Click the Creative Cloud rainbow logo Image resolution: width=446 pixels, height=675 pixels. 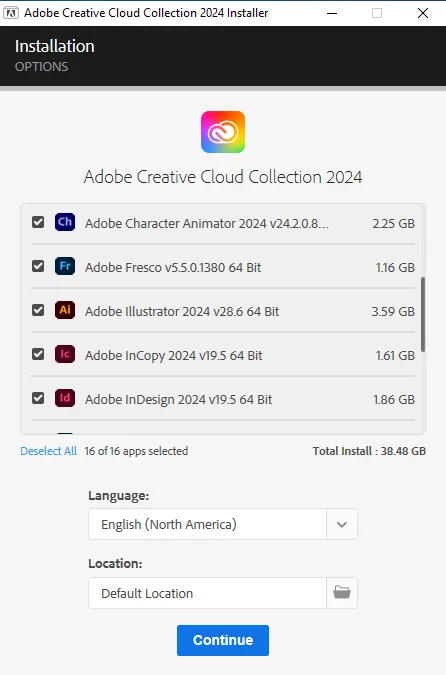(223, 132)
